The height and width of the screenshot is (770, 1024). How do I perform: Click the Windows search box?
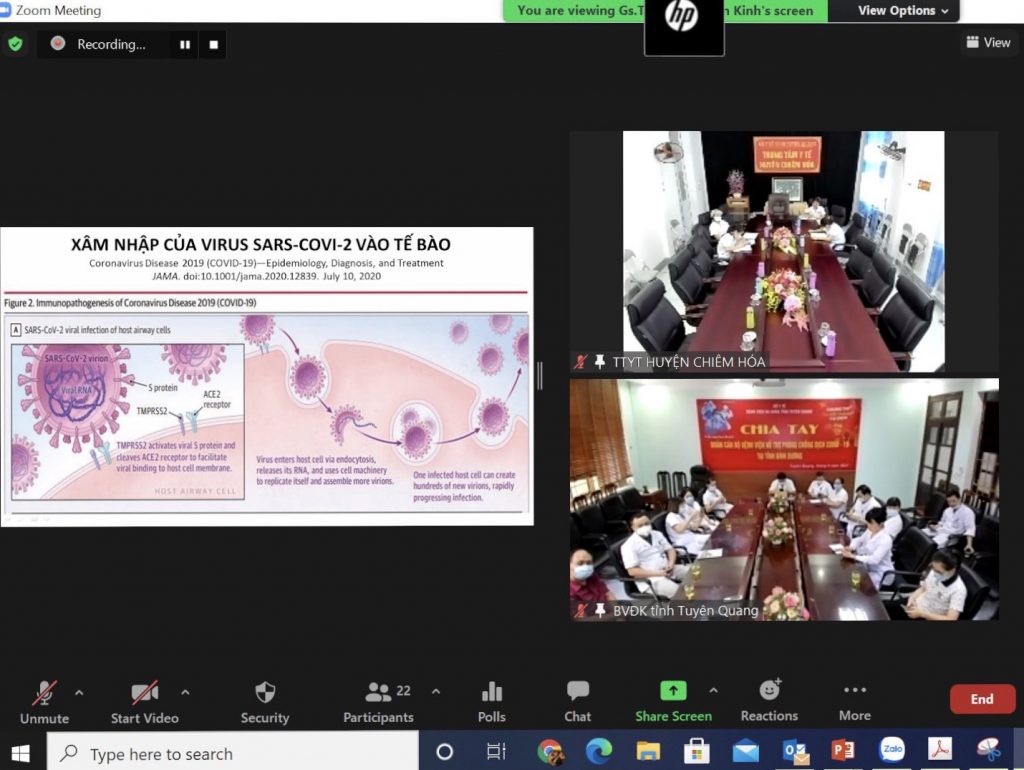point(232,753)
